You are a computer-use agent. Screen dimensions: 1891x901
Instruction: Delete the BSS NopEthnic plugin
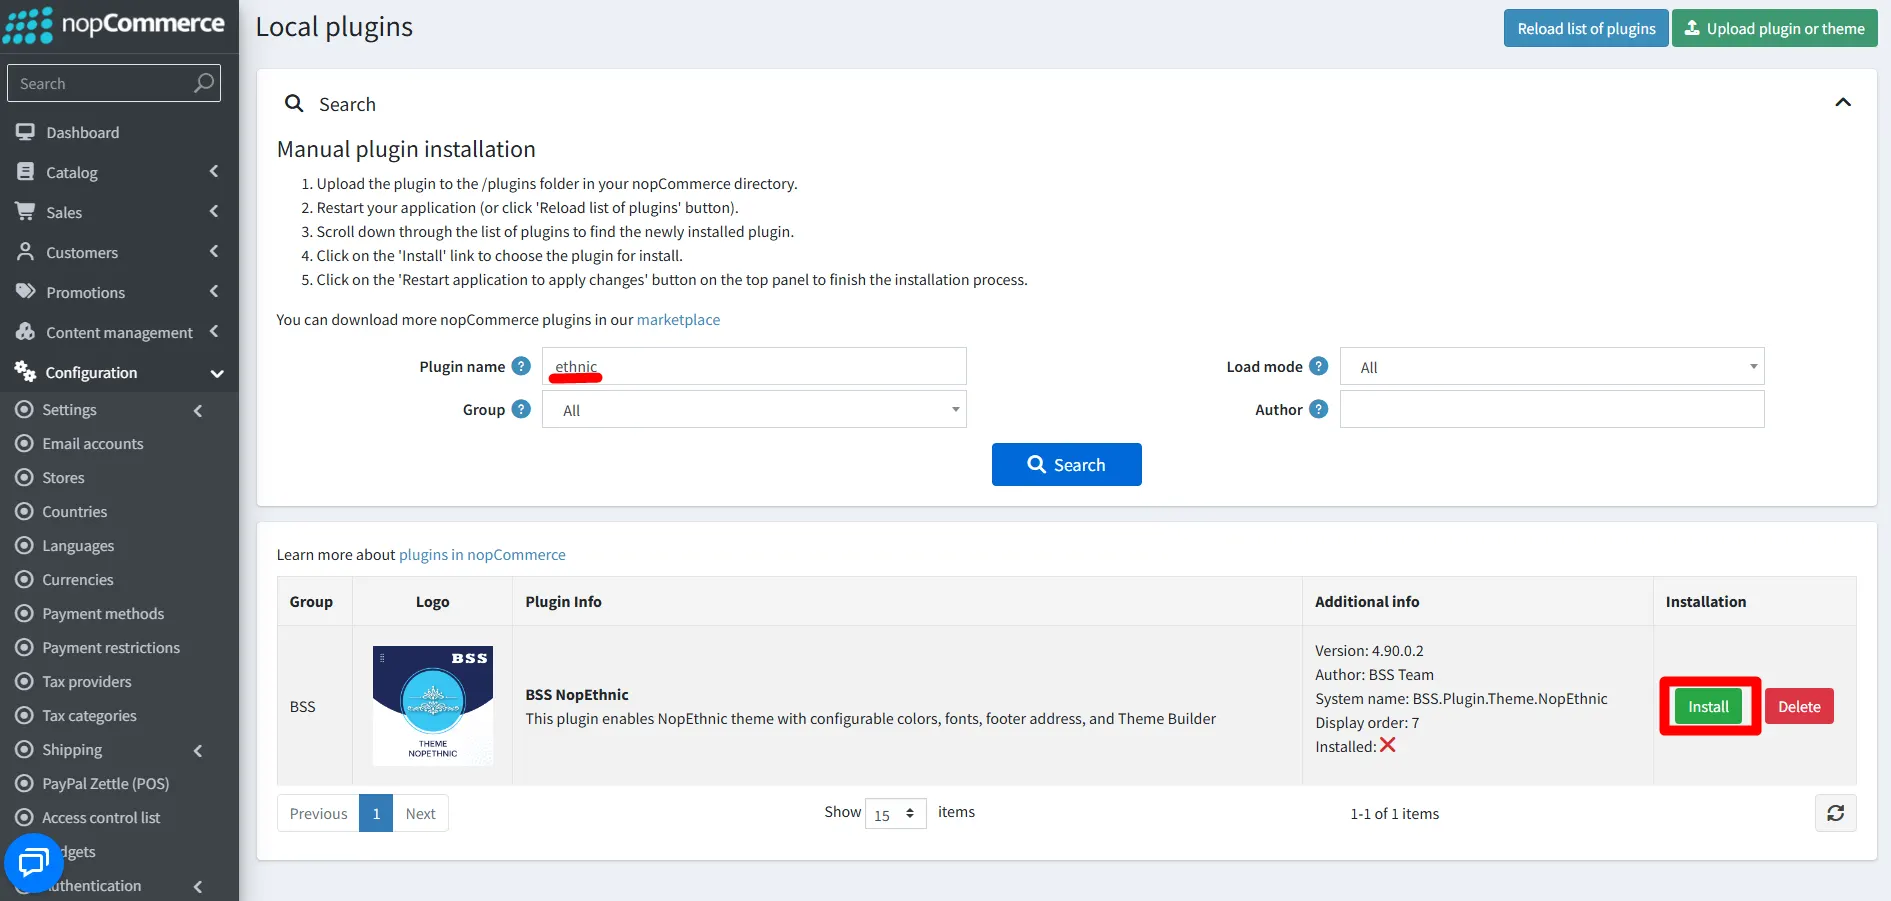[x=1799, y=706]
